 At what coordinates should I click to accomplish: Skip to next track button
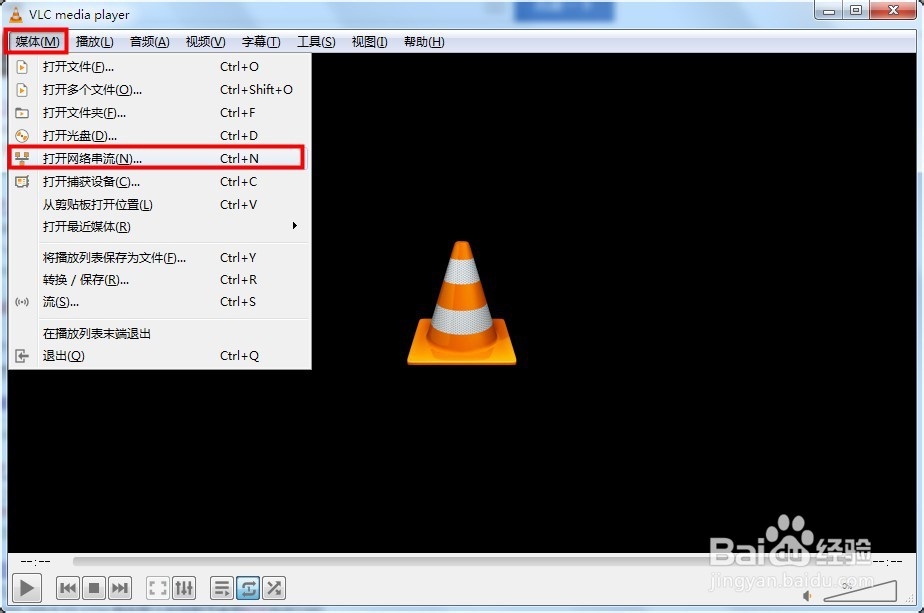(120, 588)
